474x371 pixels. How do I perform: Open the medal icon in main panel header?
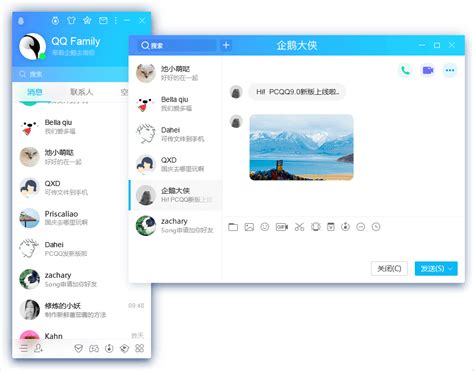[55, 21]
